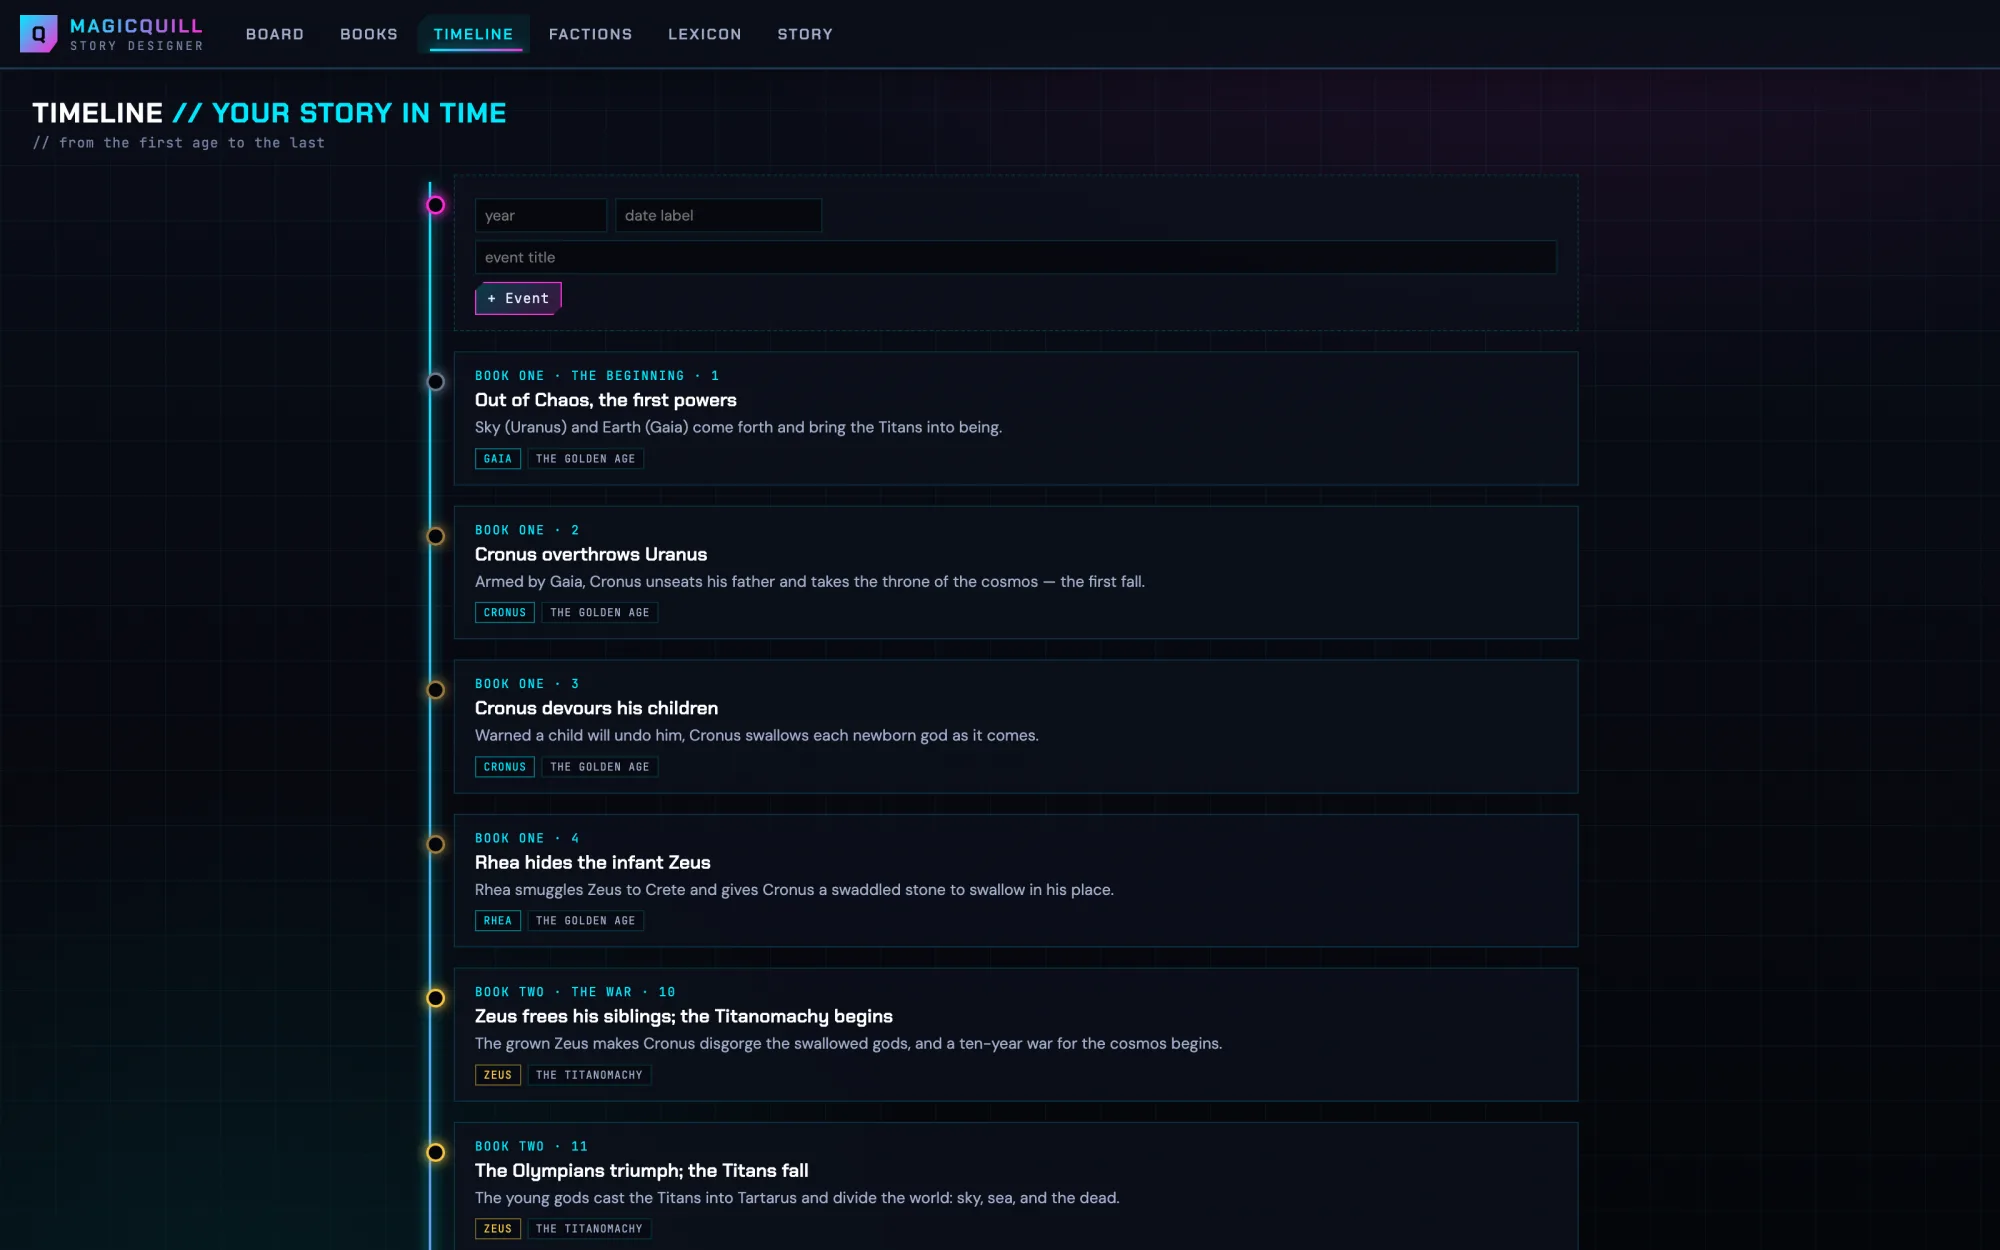
Task: Open 'Zeus frees his siblings; the Titanomachy begins'
Action: (x=684, y=1016)
